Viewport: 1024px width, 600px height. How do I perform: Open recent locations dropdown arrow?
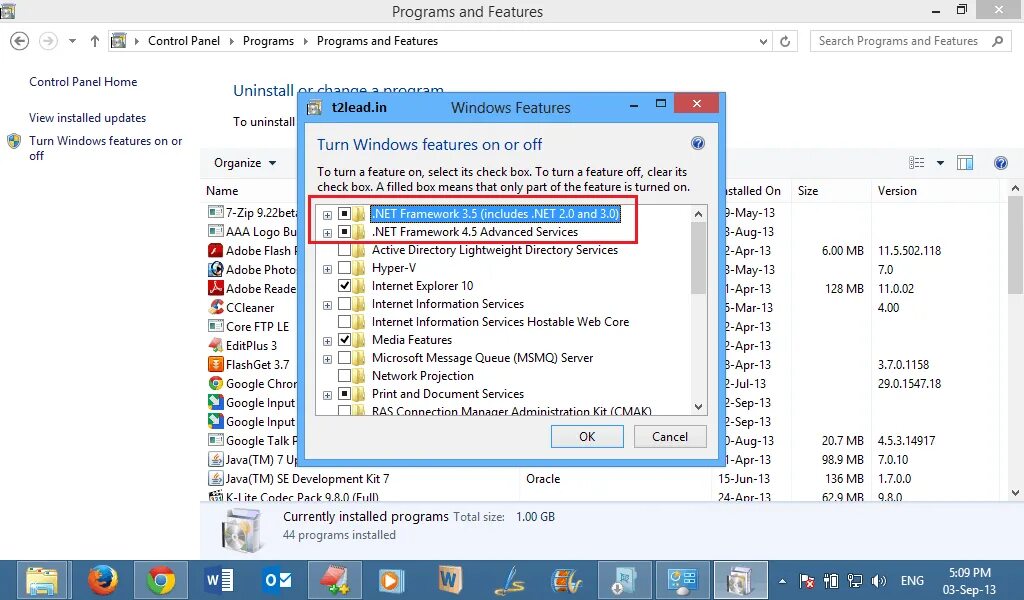72,41
